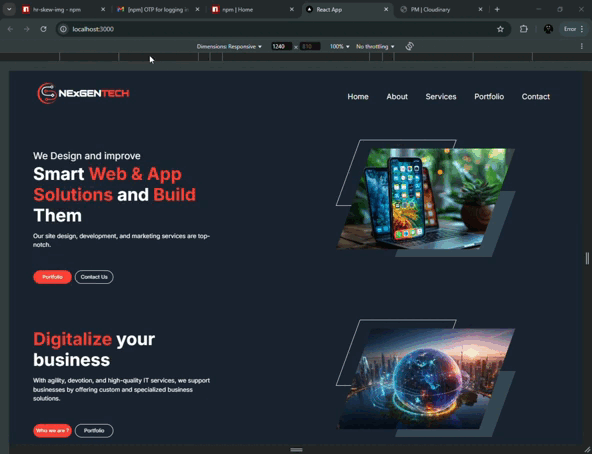
Task: Click the 'Digitalize your business' heading
Action: tap(94, 349)
